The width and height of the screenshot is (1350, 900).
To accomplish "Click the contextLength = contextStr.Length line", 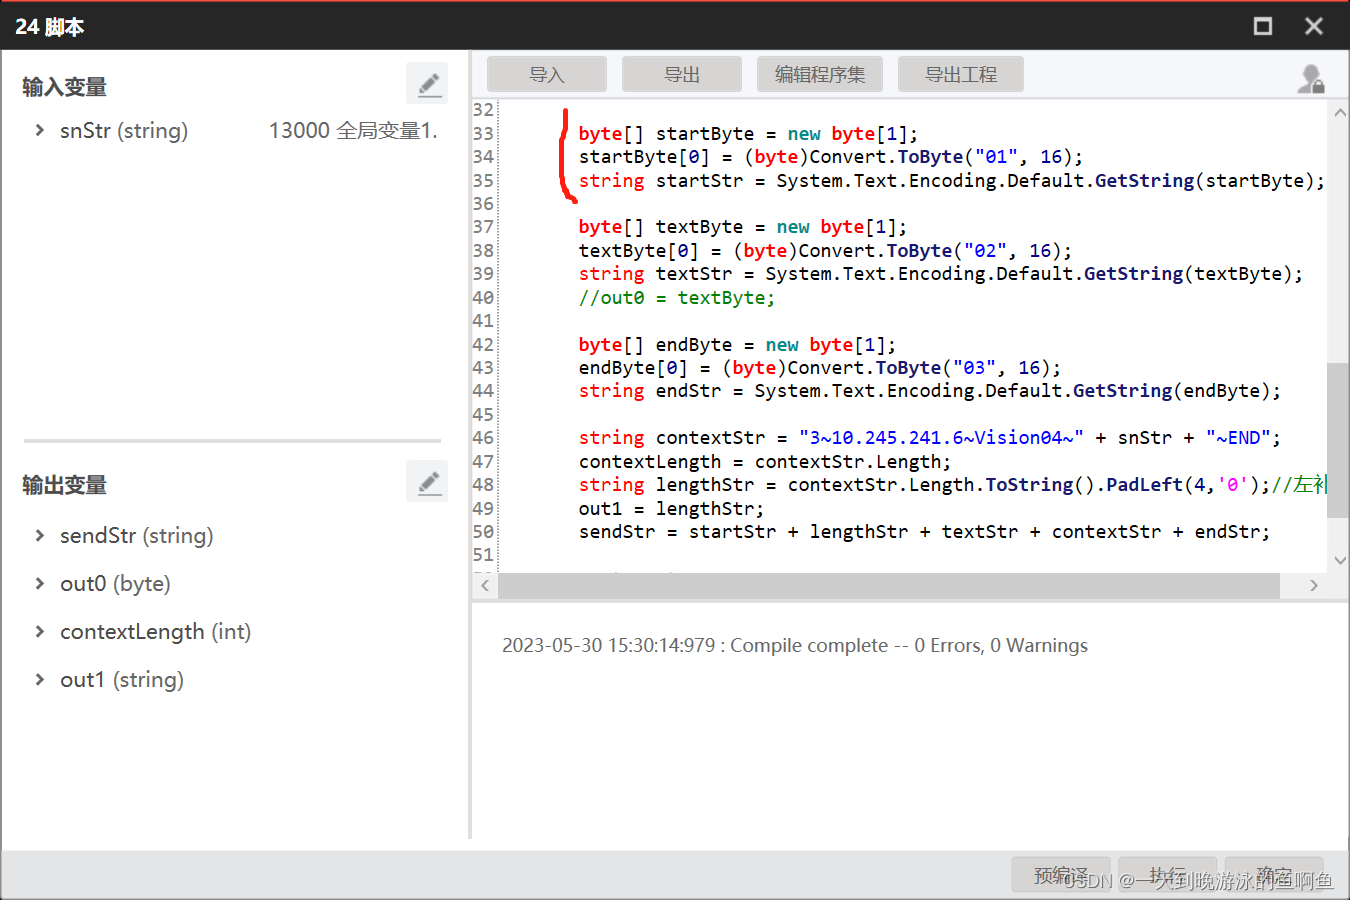I will tap(765, 462).
